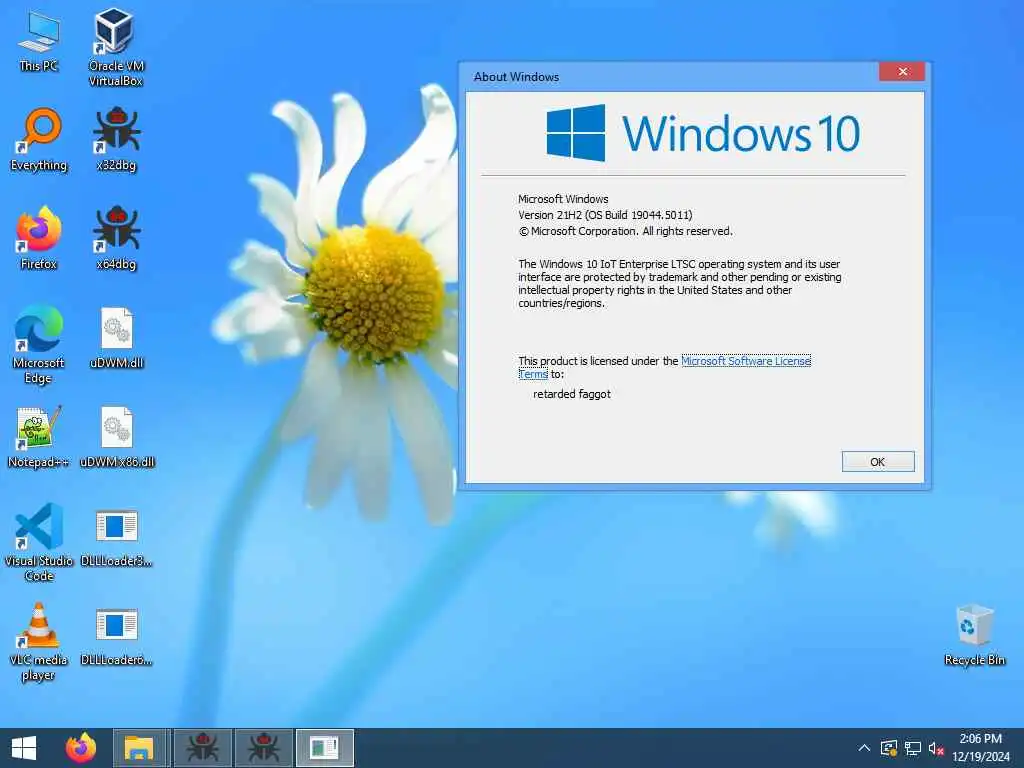Select the uDWM.dll file icon
The height and width of the screenshot is (768, 1024).
[116, 338]
